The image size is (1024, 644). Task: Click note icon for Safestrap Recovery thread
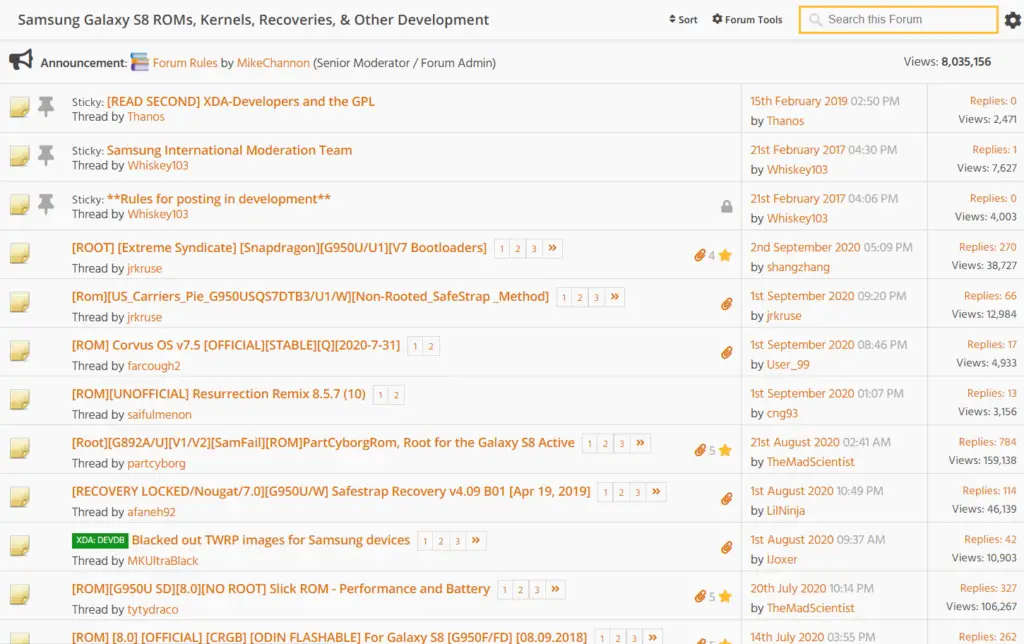(20, 497)
